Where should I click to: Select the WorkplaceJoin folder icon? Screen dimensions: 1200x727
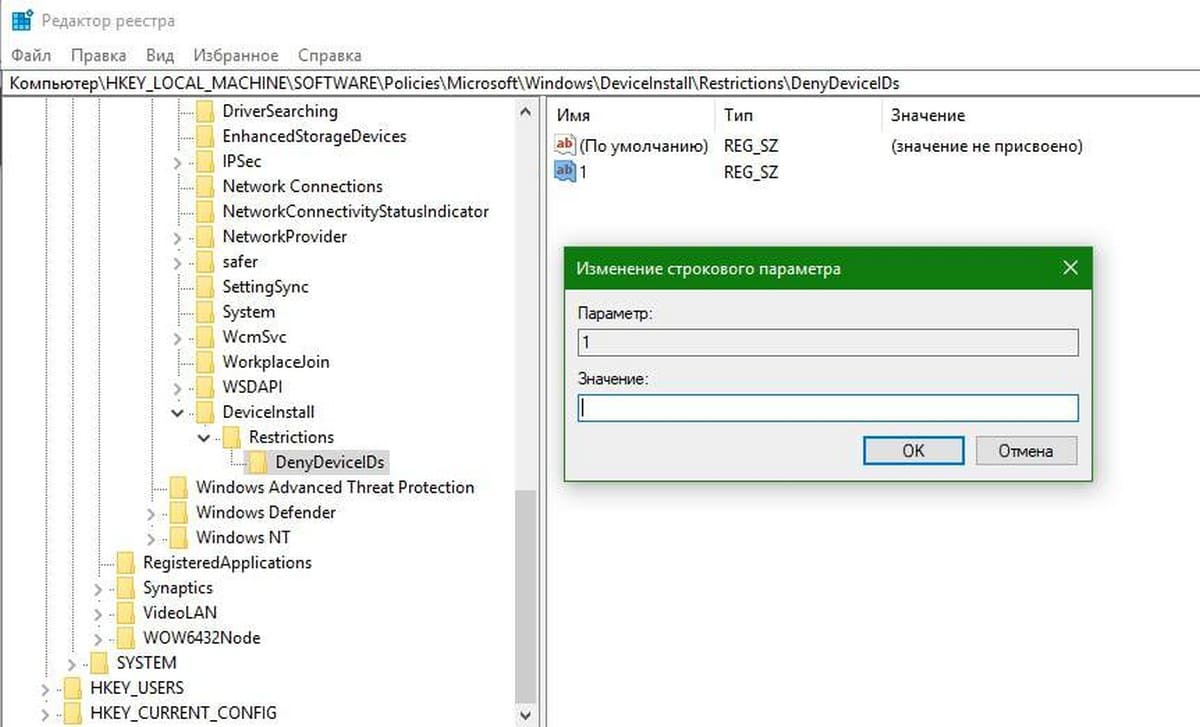click(x=205, y=361)
